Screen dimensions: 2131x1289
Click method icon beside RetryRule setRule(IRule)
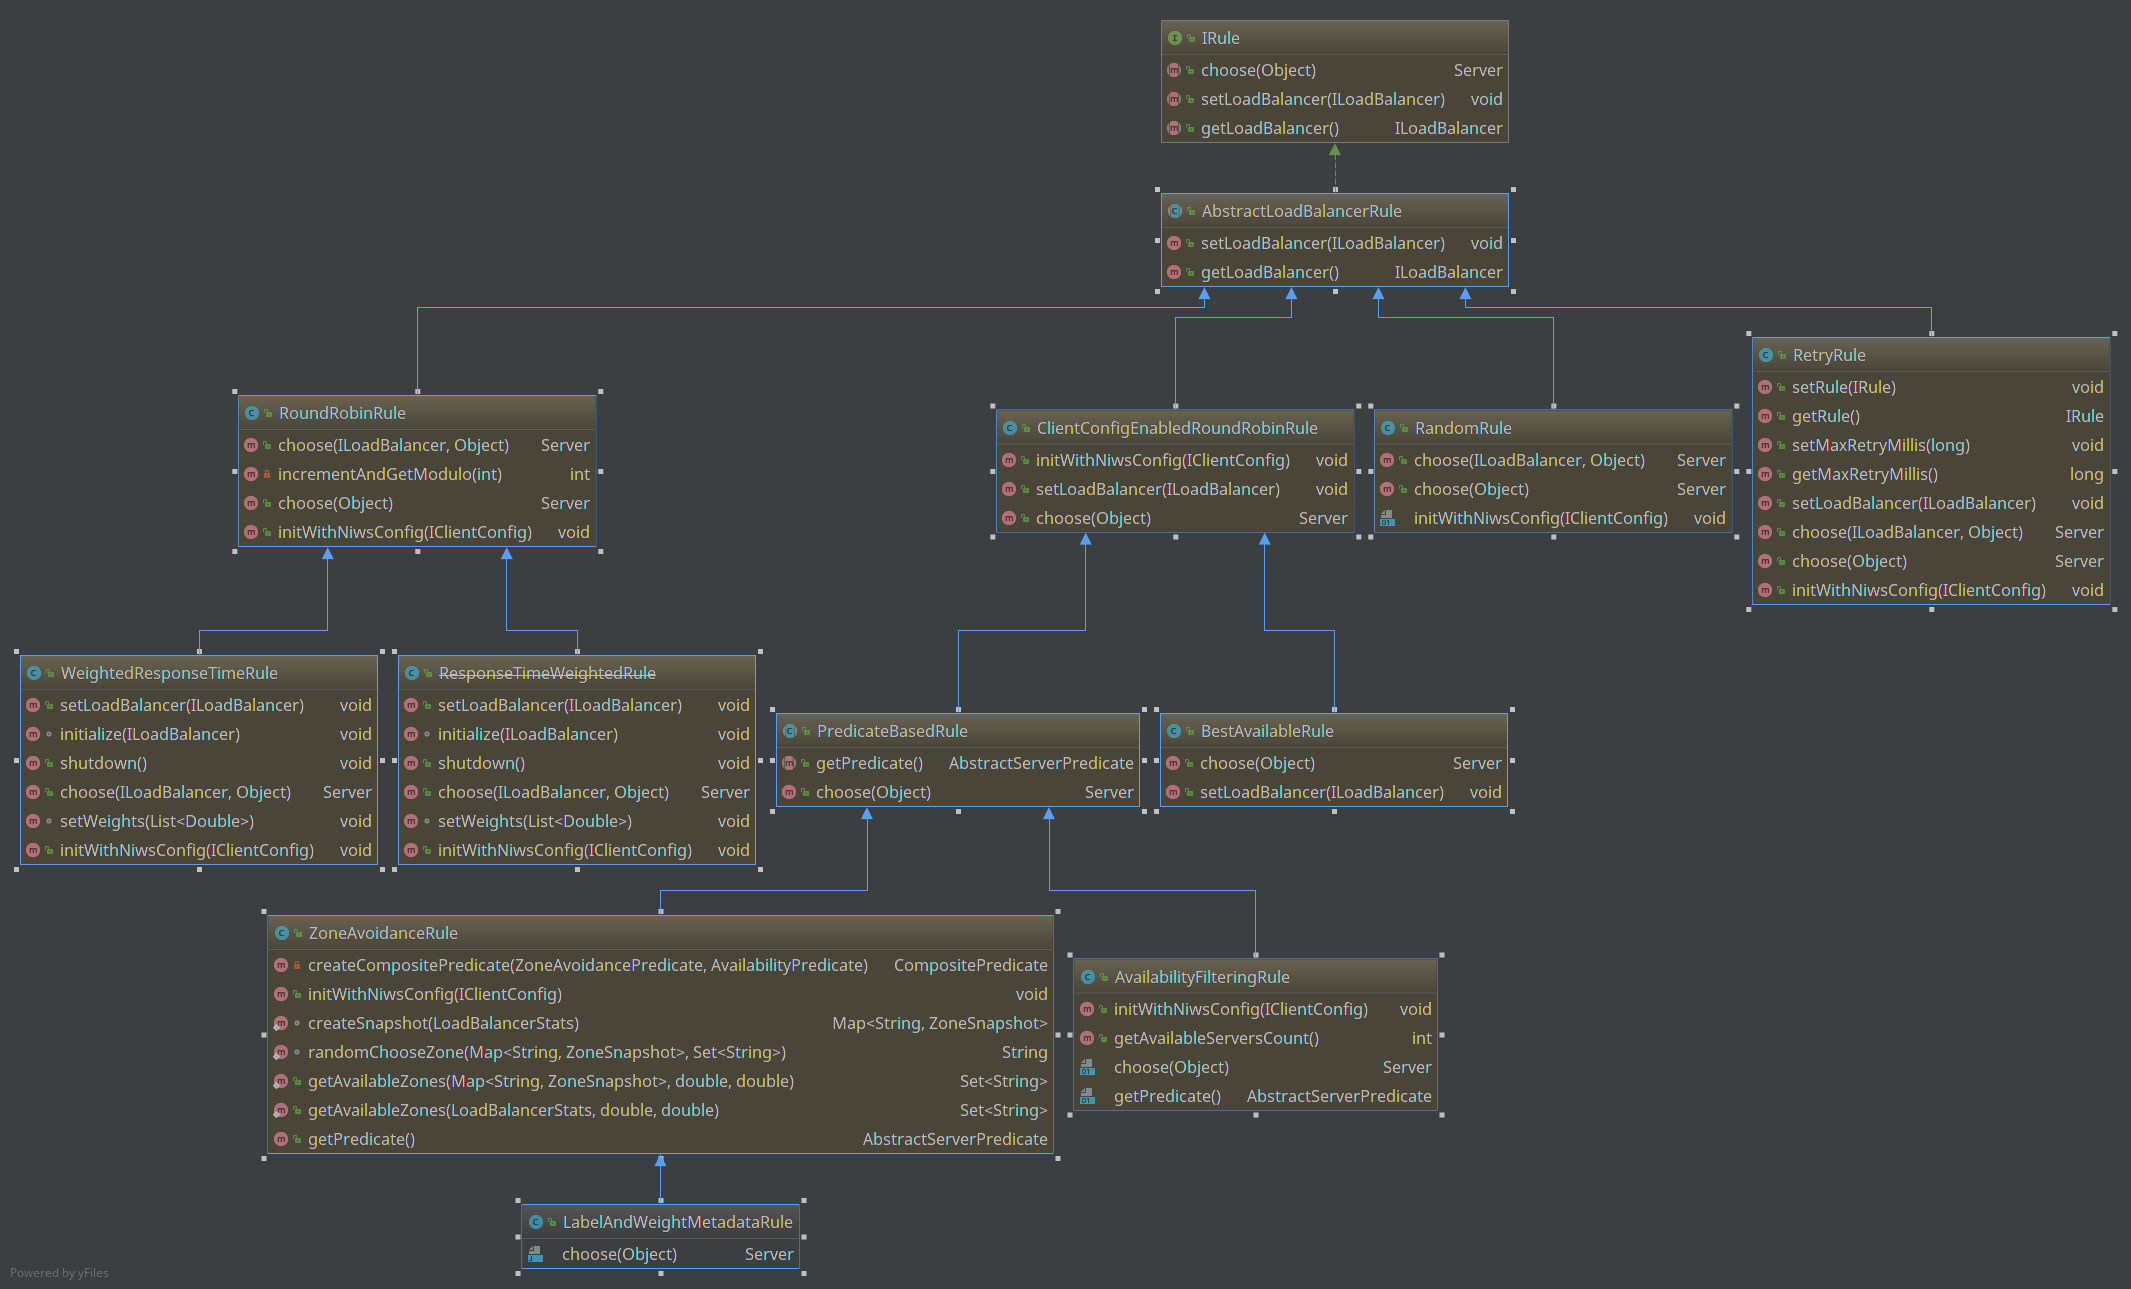click(1765, 387)
